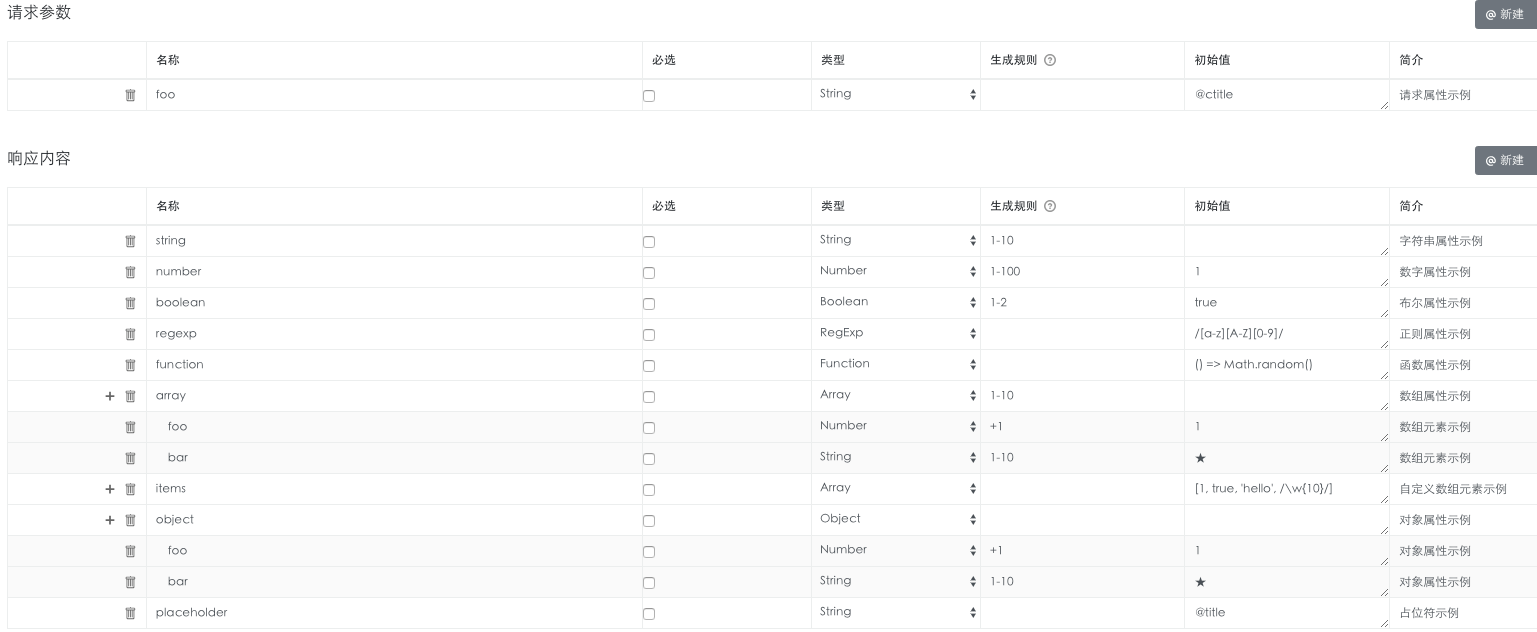
Task: Open 生成规则 help icon in 请求参数 table
Action: coord(1050,60)
